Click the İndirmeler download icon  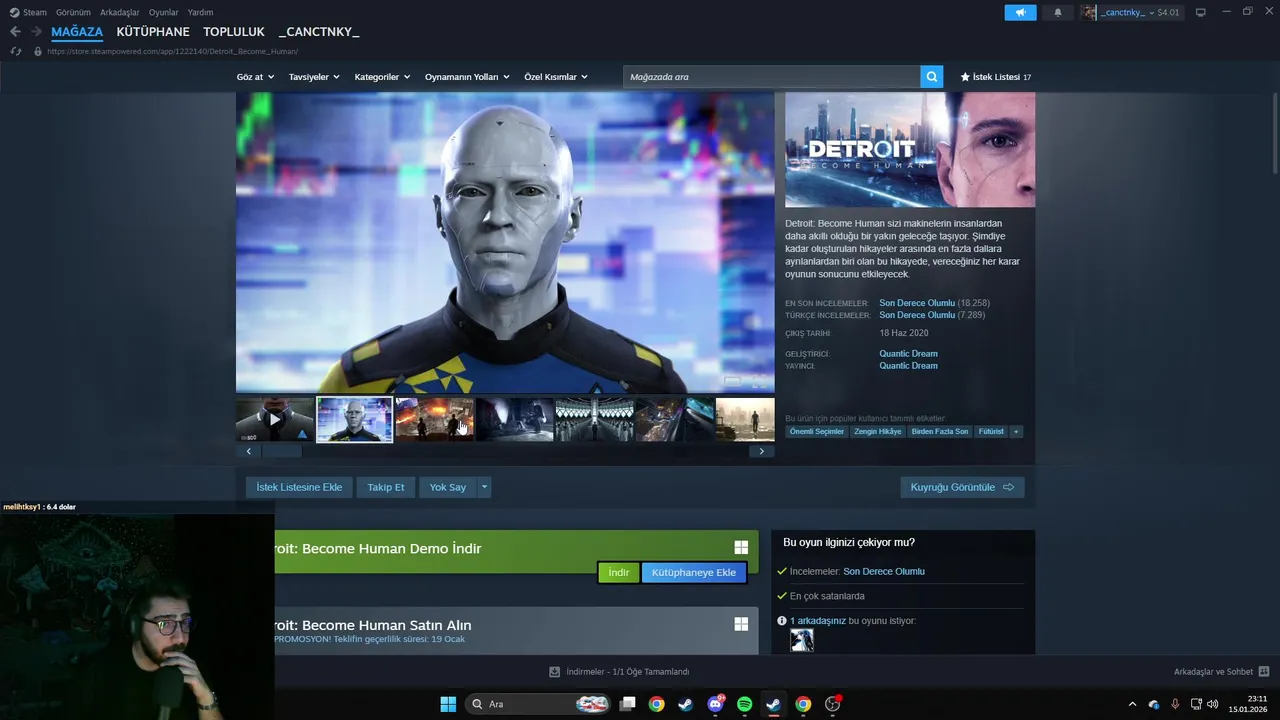[555, 672]
